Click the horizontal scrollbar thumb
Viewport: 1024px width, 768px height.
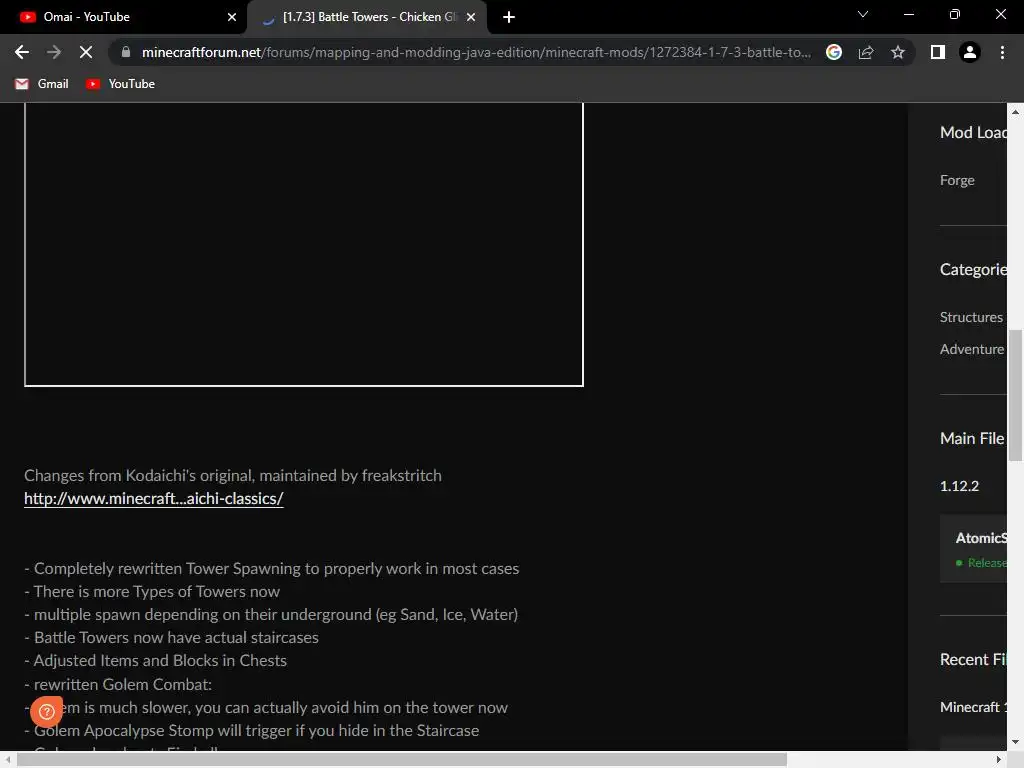402,760
